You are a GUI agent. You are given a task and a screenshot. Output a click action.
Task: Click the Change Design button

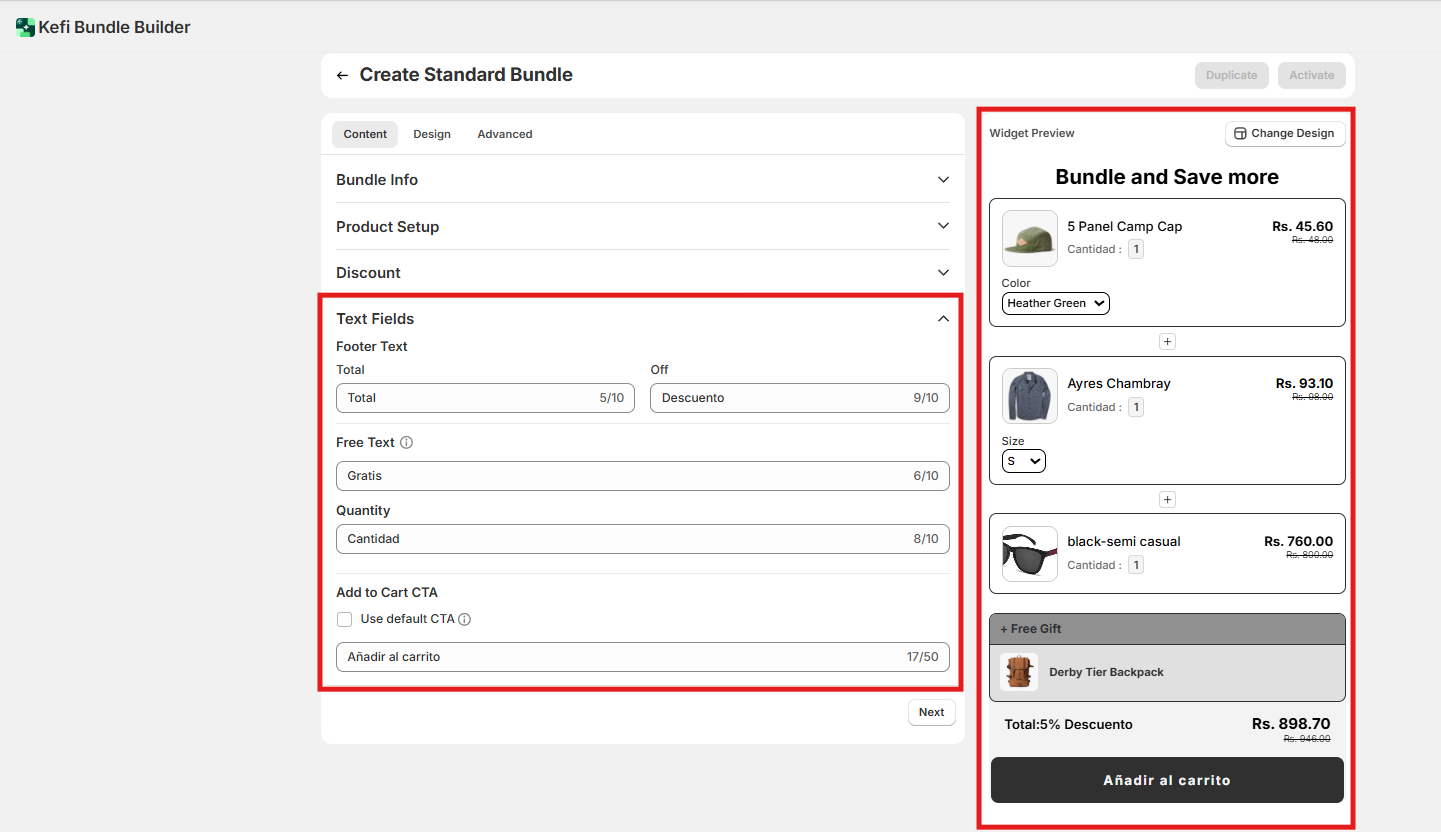point(1284,133)
